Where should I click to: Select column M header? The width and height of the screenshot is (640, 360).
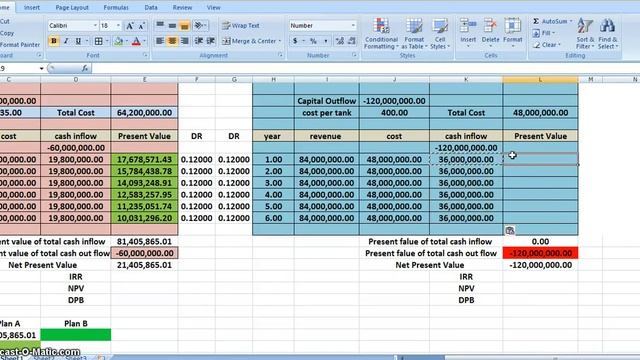click(590, 80)
